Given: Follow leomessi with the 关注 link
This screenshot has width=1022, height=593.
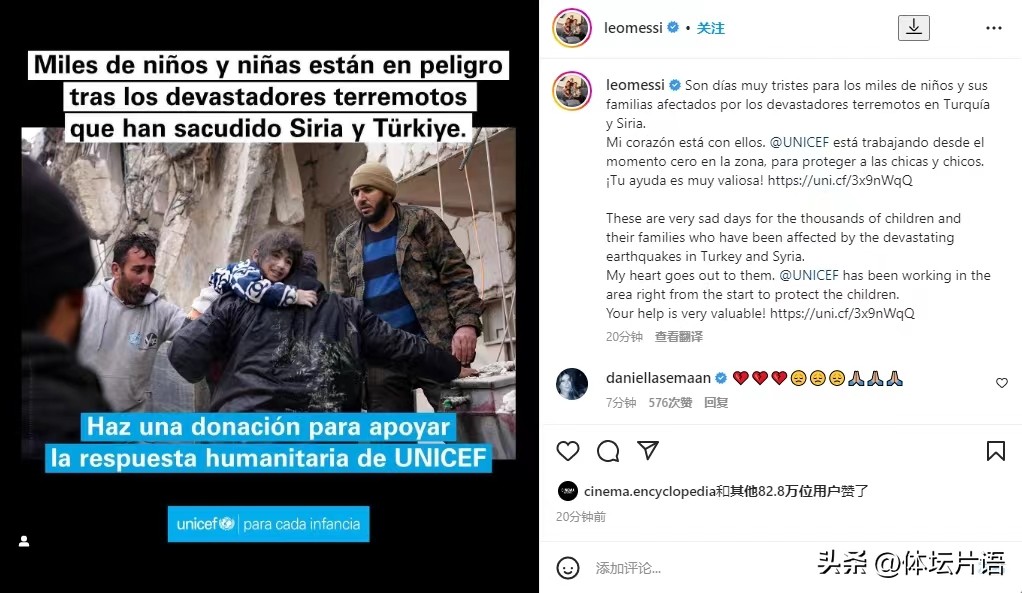Looking at the screenshot, I should click(710, 28).
